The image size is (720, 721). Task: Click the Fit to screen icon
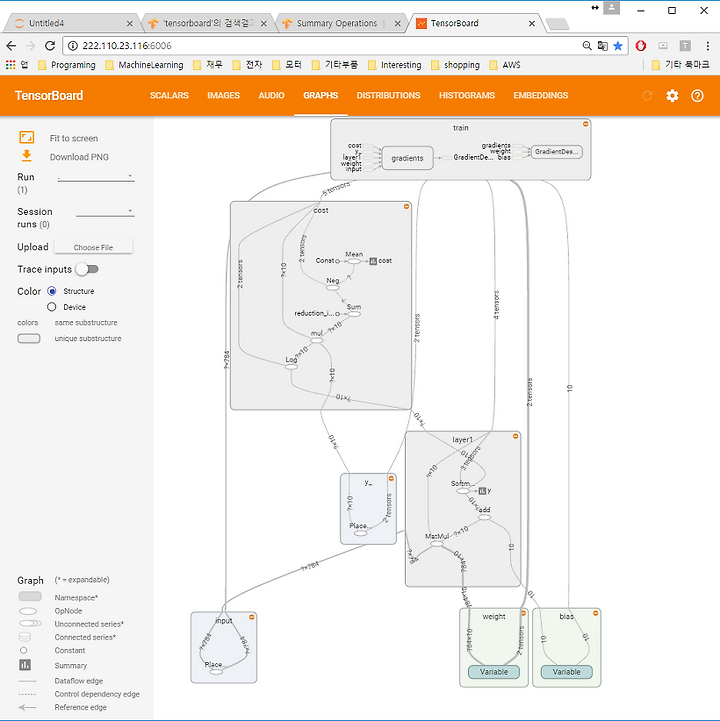tap(27, 137)
